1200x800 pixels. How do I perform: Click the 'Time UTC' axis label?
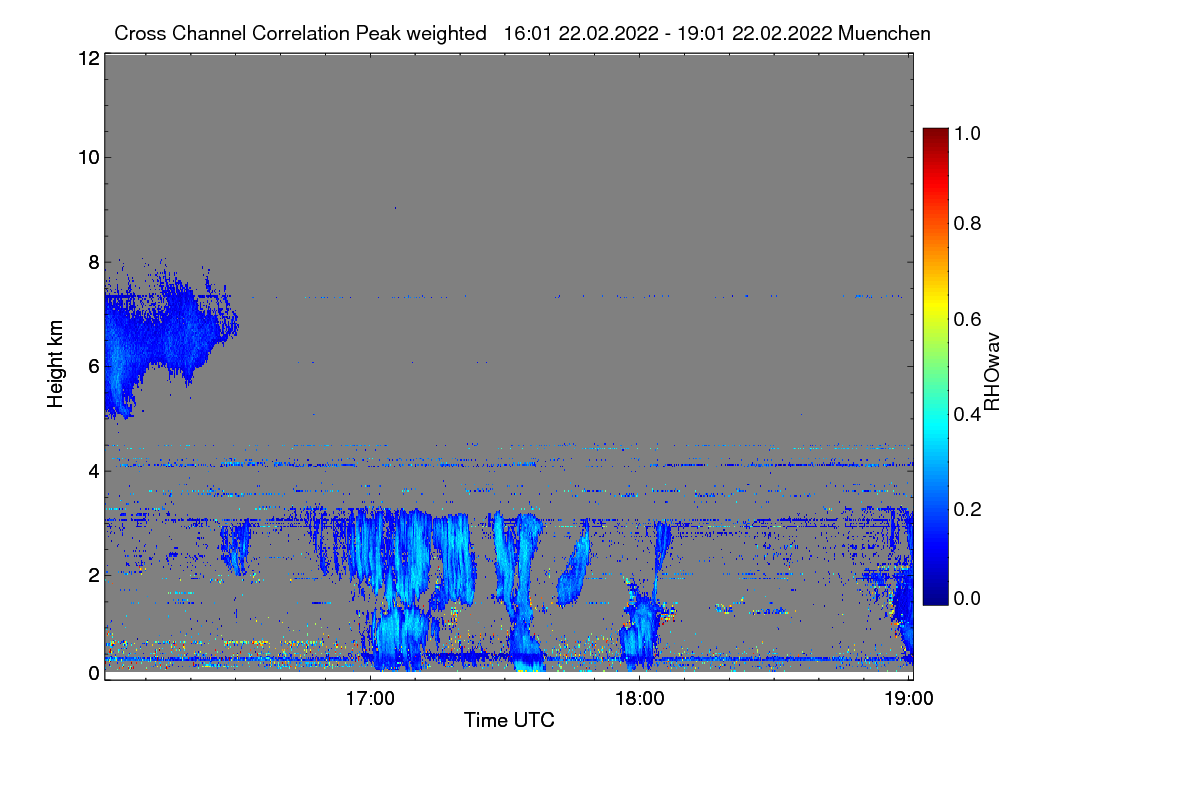(509, 720)
